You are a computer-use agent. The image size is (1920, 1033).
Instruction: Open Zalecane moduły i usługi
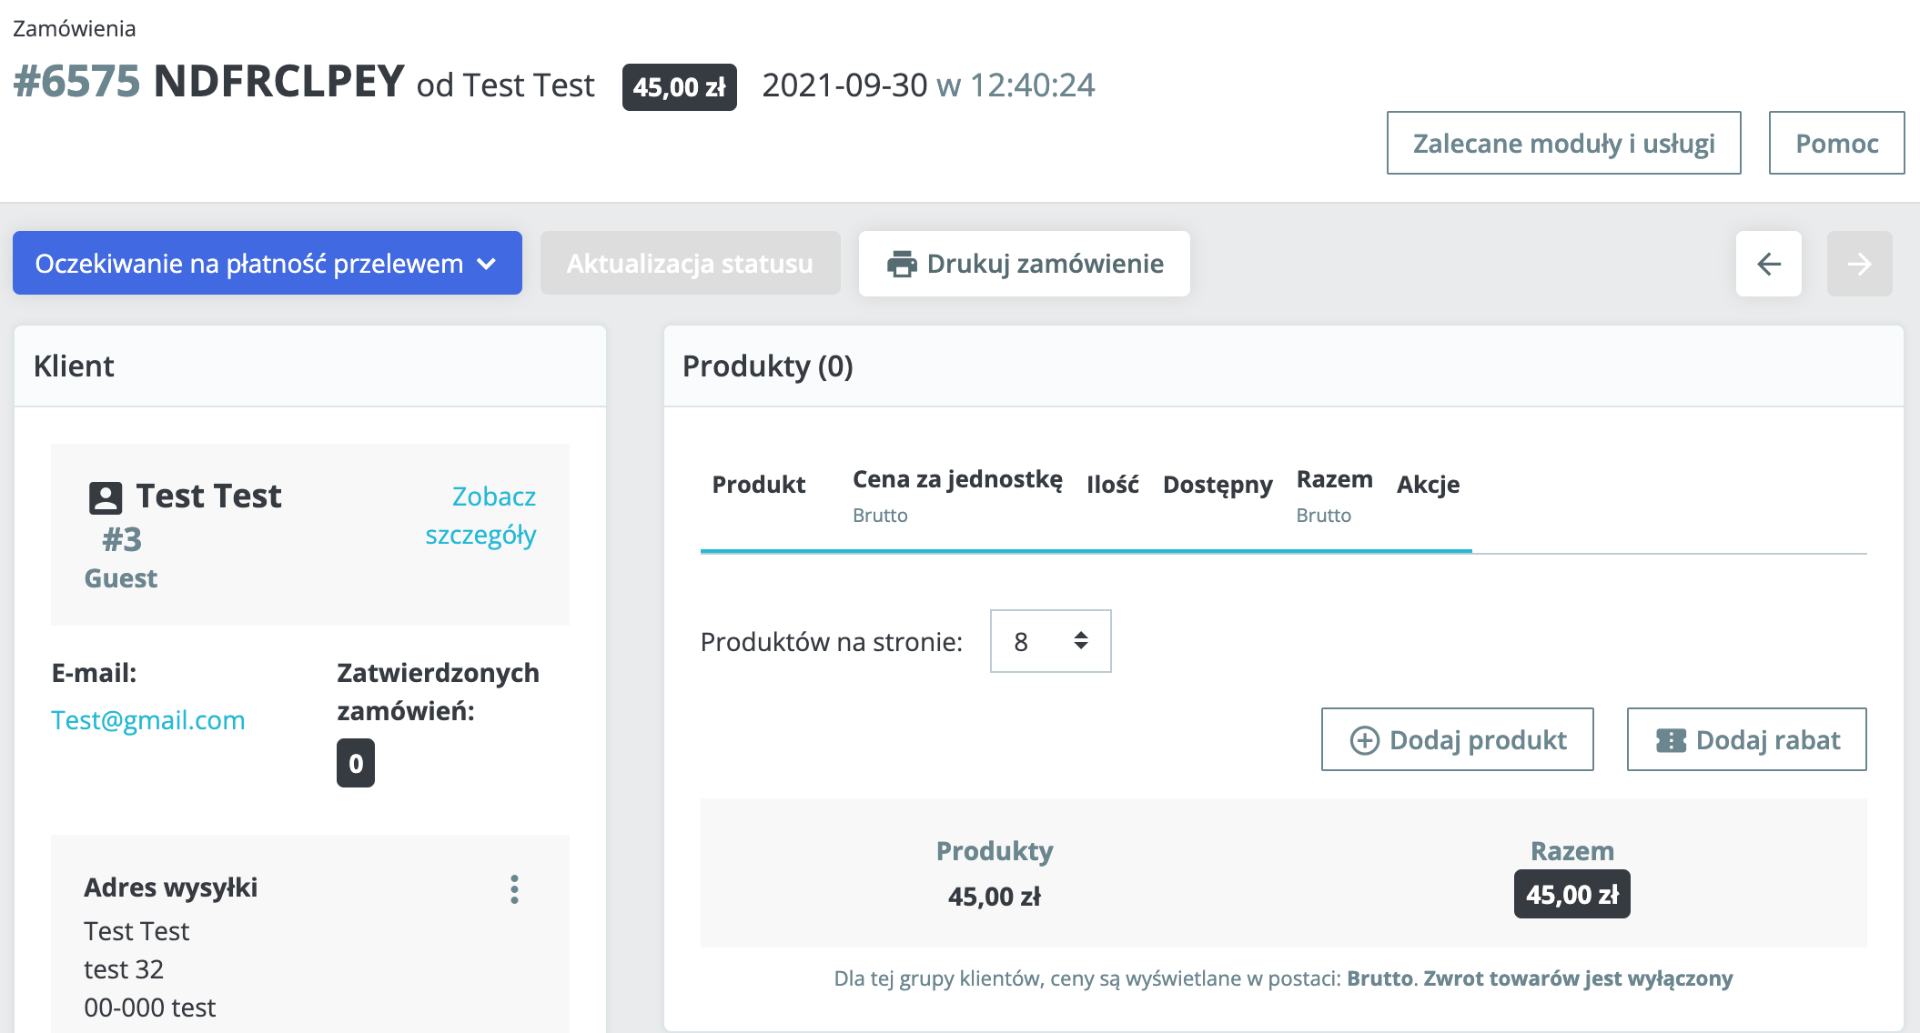pyautogui.click(x=1563, y=143)
